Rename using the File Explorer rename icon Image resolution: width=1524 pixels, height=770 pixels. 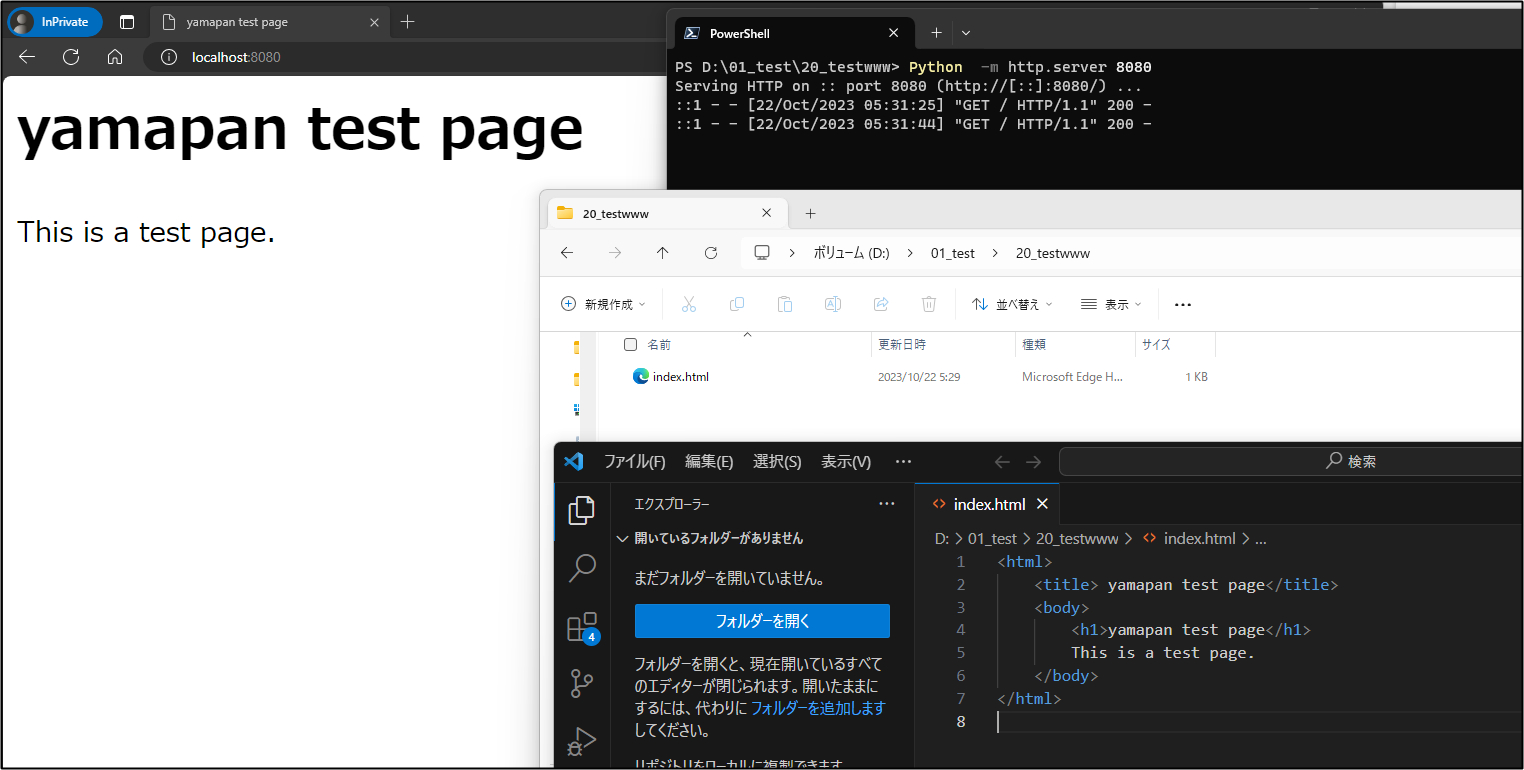click(x=832, y=304)
